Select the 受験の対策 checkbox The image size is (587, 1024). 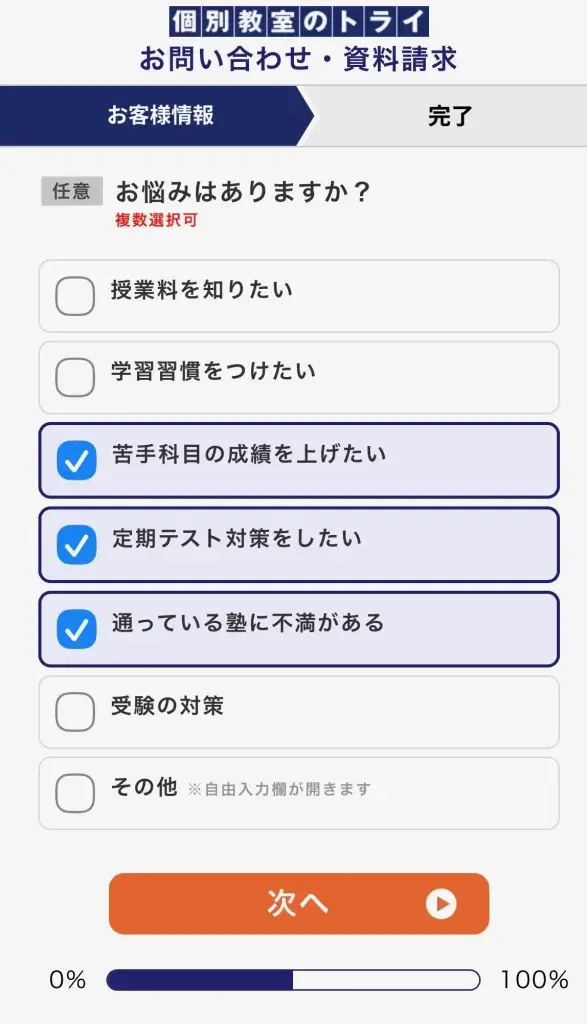[75, 711]
